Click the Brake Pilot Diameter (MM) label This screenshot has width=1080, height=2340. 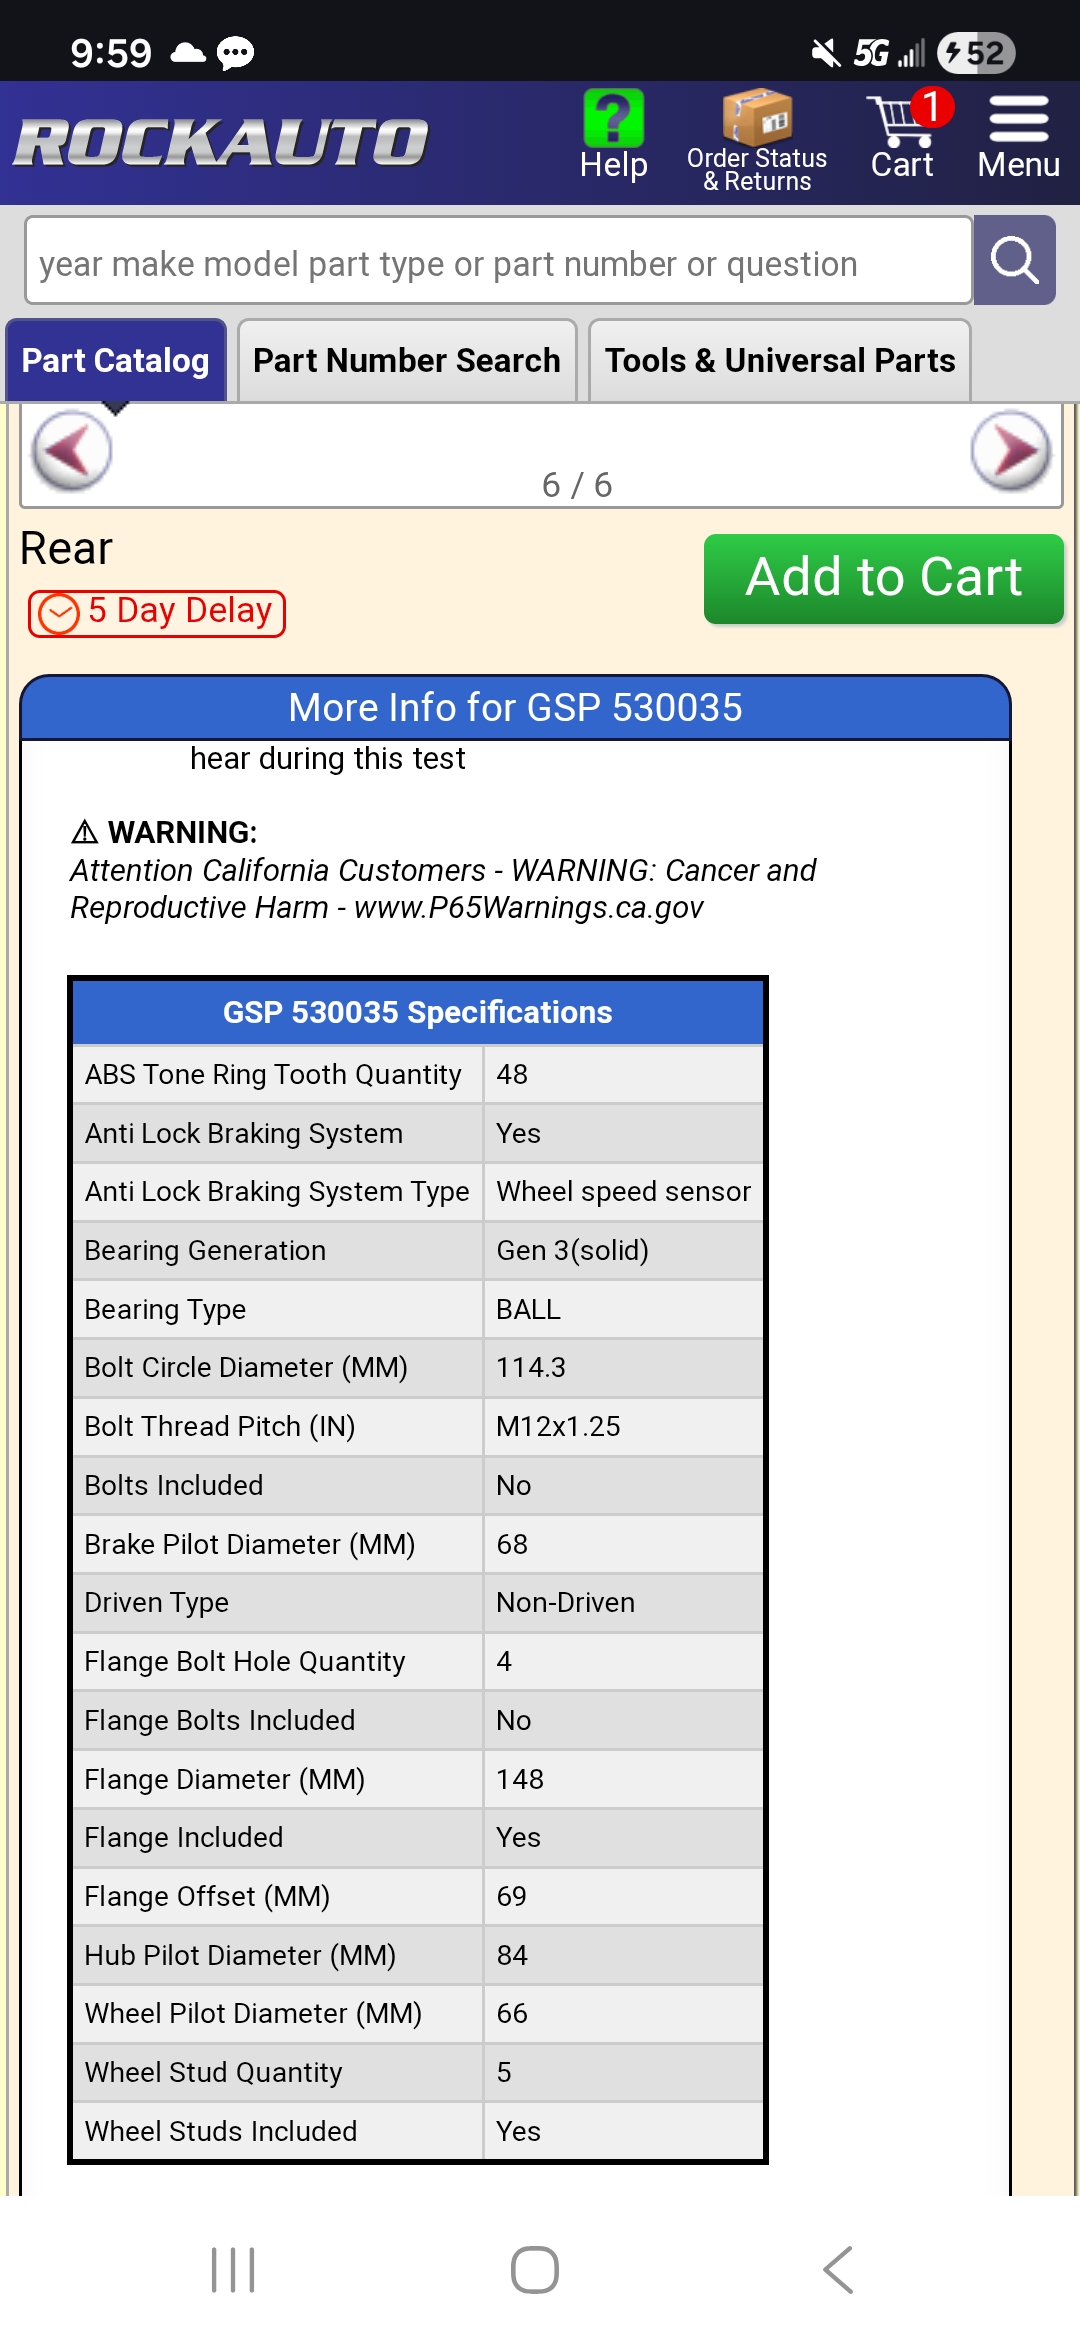pyautogui.click(x=250, y=1544)
